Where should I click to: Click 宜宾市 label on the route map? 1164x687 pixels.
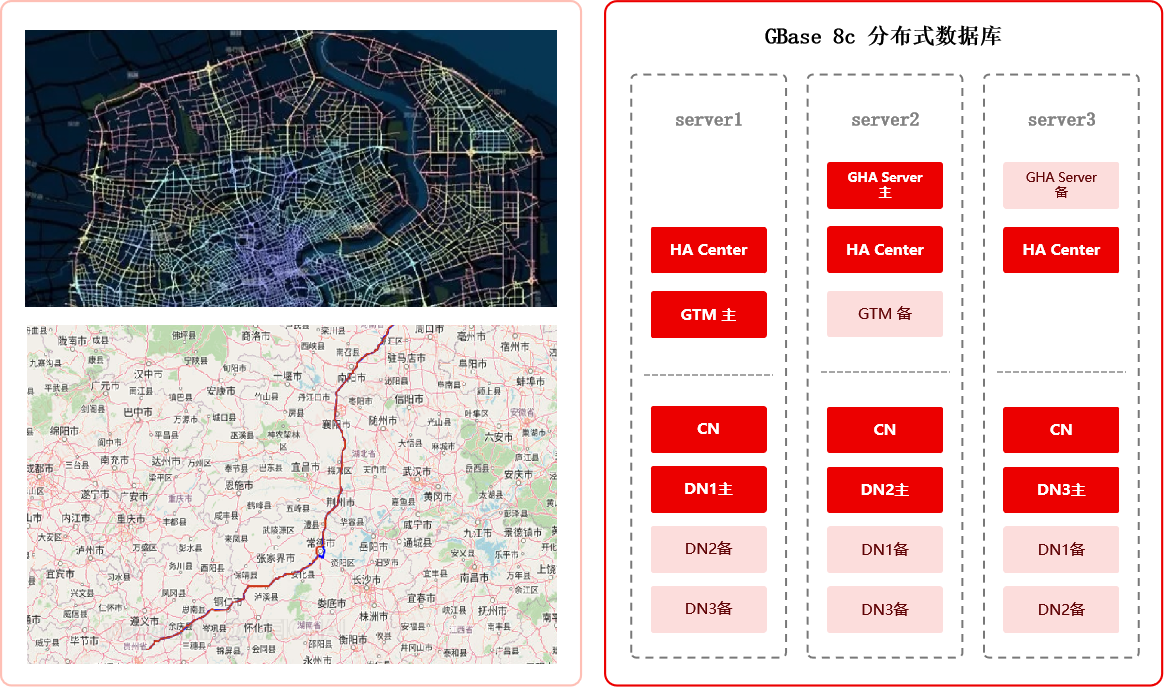pos(60,574)
